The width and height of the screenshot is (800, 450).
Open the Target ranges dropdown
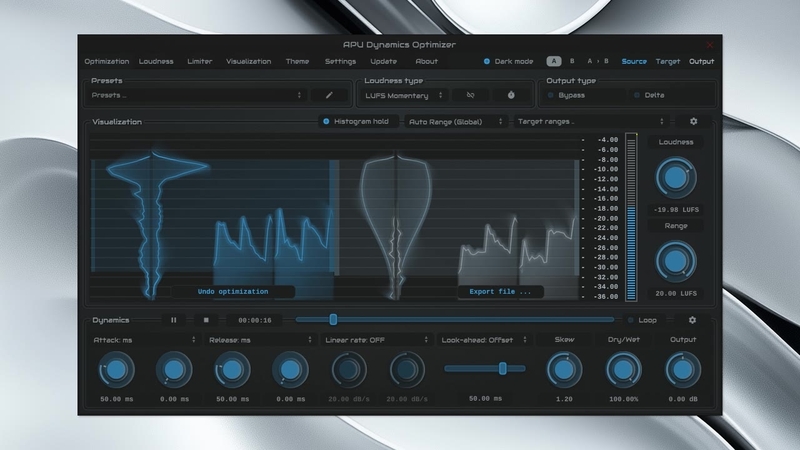click(x=591, y=121)
